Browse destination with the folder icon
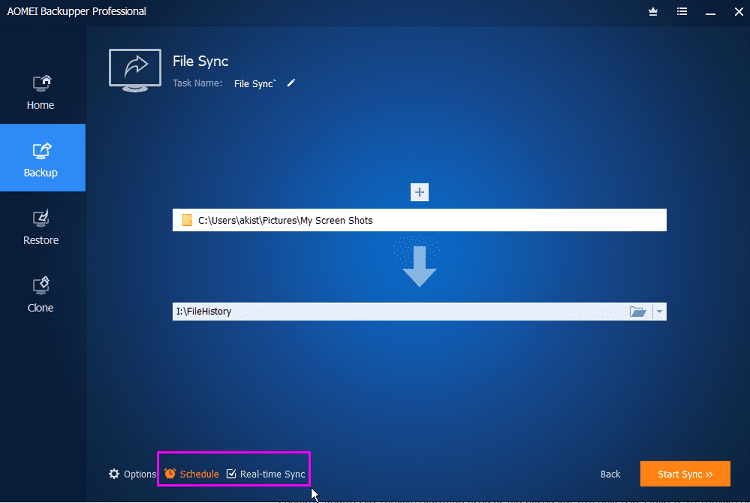This screenshot has width=750, height=503. pyautogui.click(x=638, y=312)
